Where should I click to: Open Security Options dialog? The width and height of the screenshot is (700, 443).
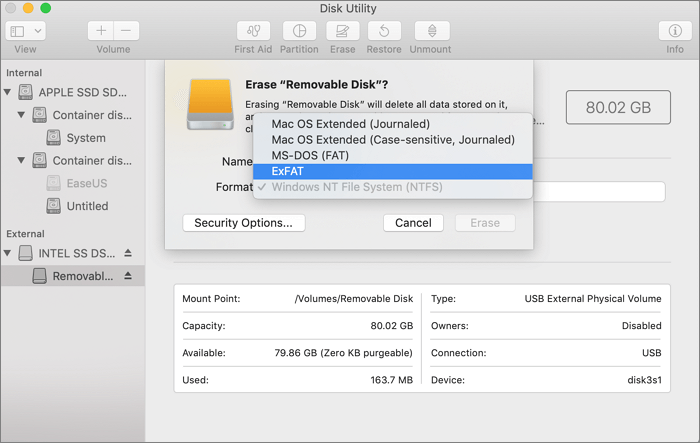243,223
